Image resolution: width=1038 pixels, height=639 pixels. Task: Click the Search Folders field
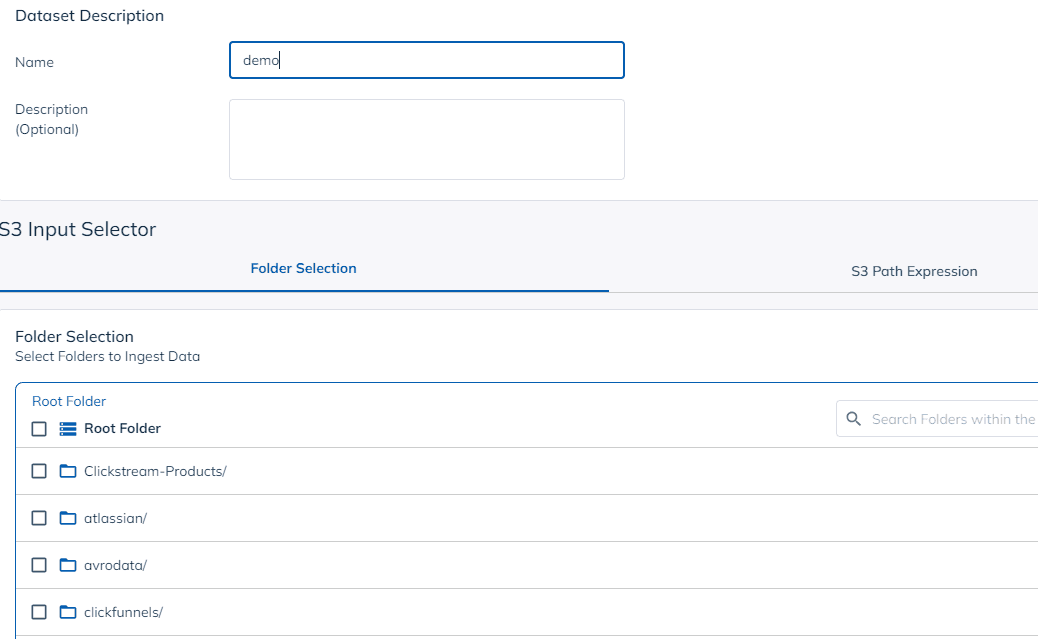tap(950, 418)
